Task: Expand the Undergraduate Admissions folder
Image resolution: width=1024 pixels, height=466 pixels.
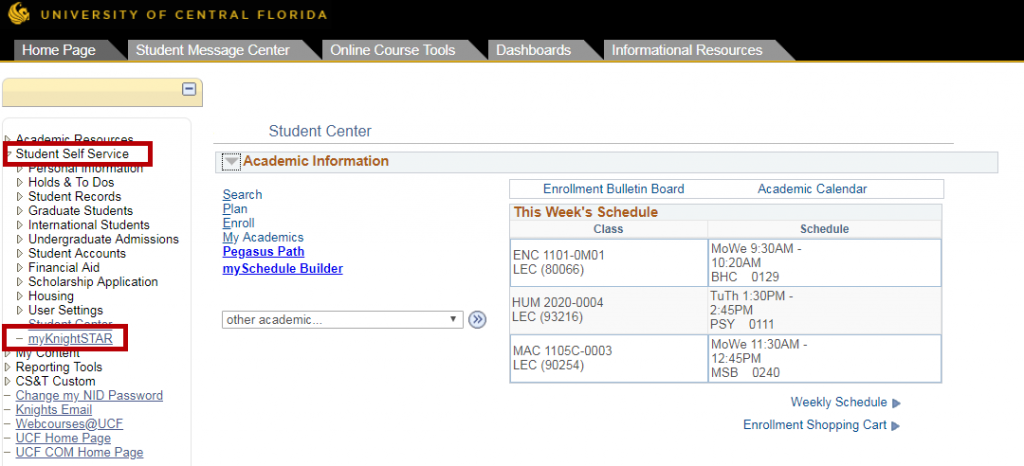Action: point(20,240)
